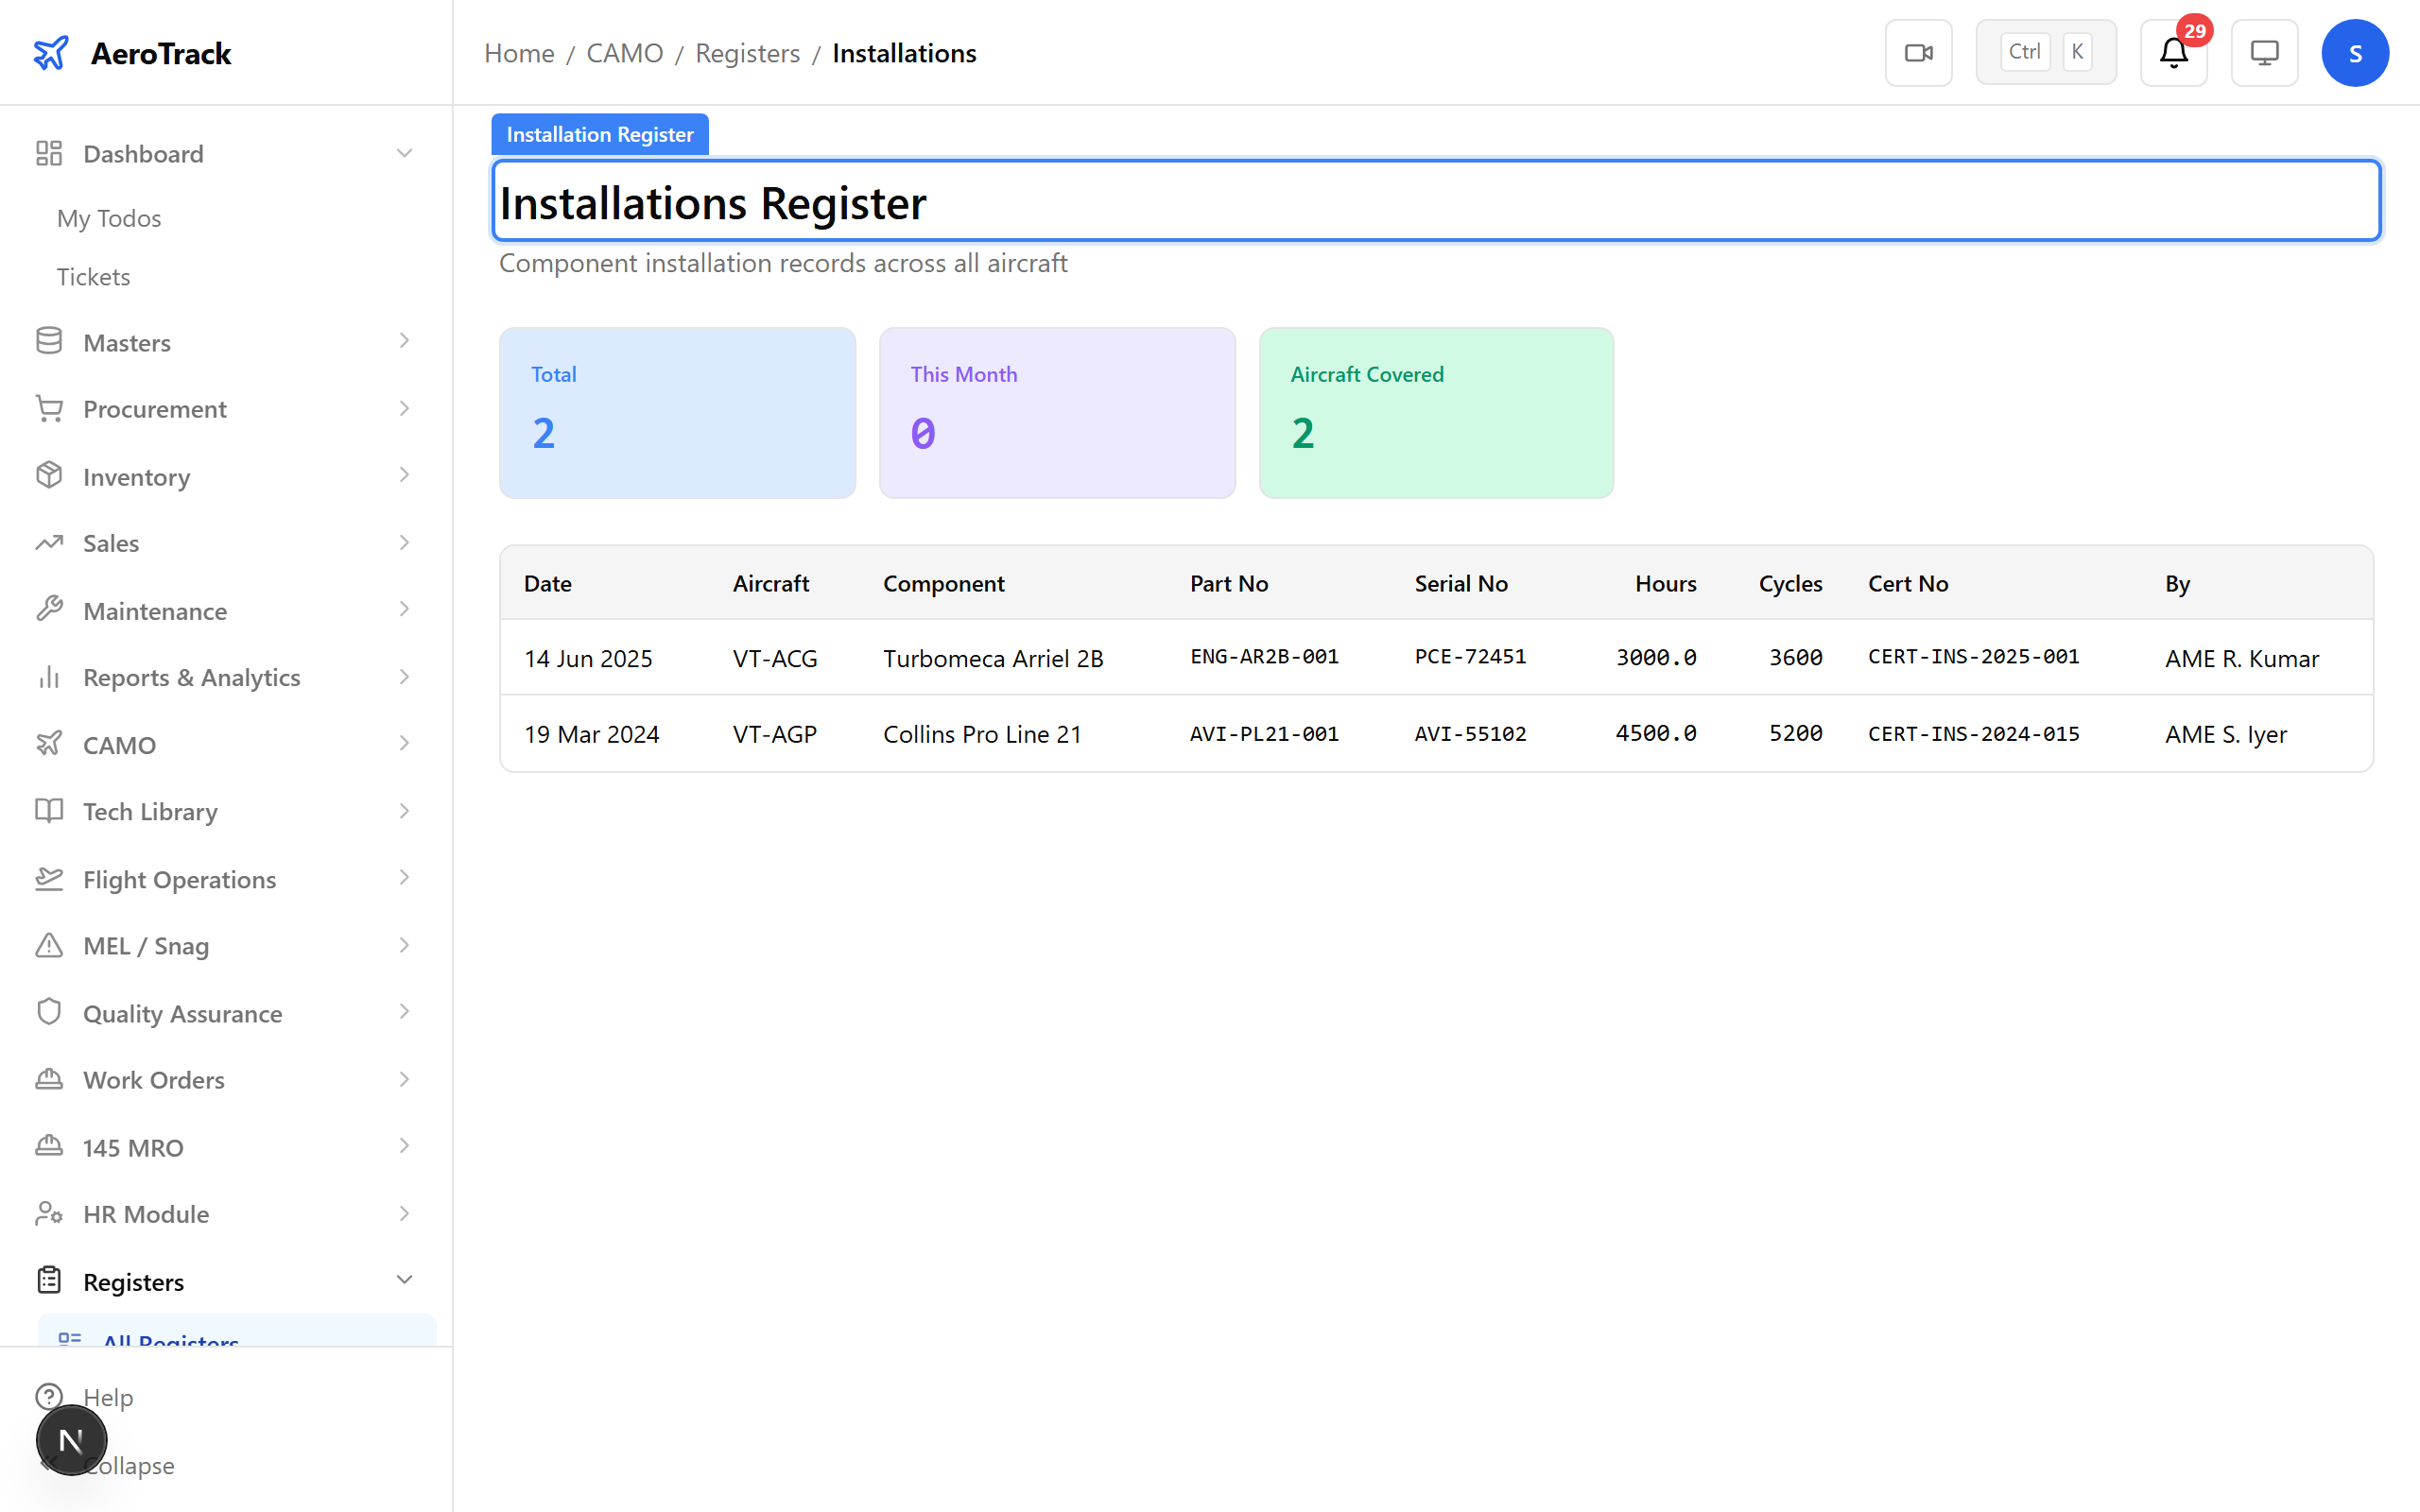
Task: Expand the Flight Operations chevron
Action: point(404,878)
